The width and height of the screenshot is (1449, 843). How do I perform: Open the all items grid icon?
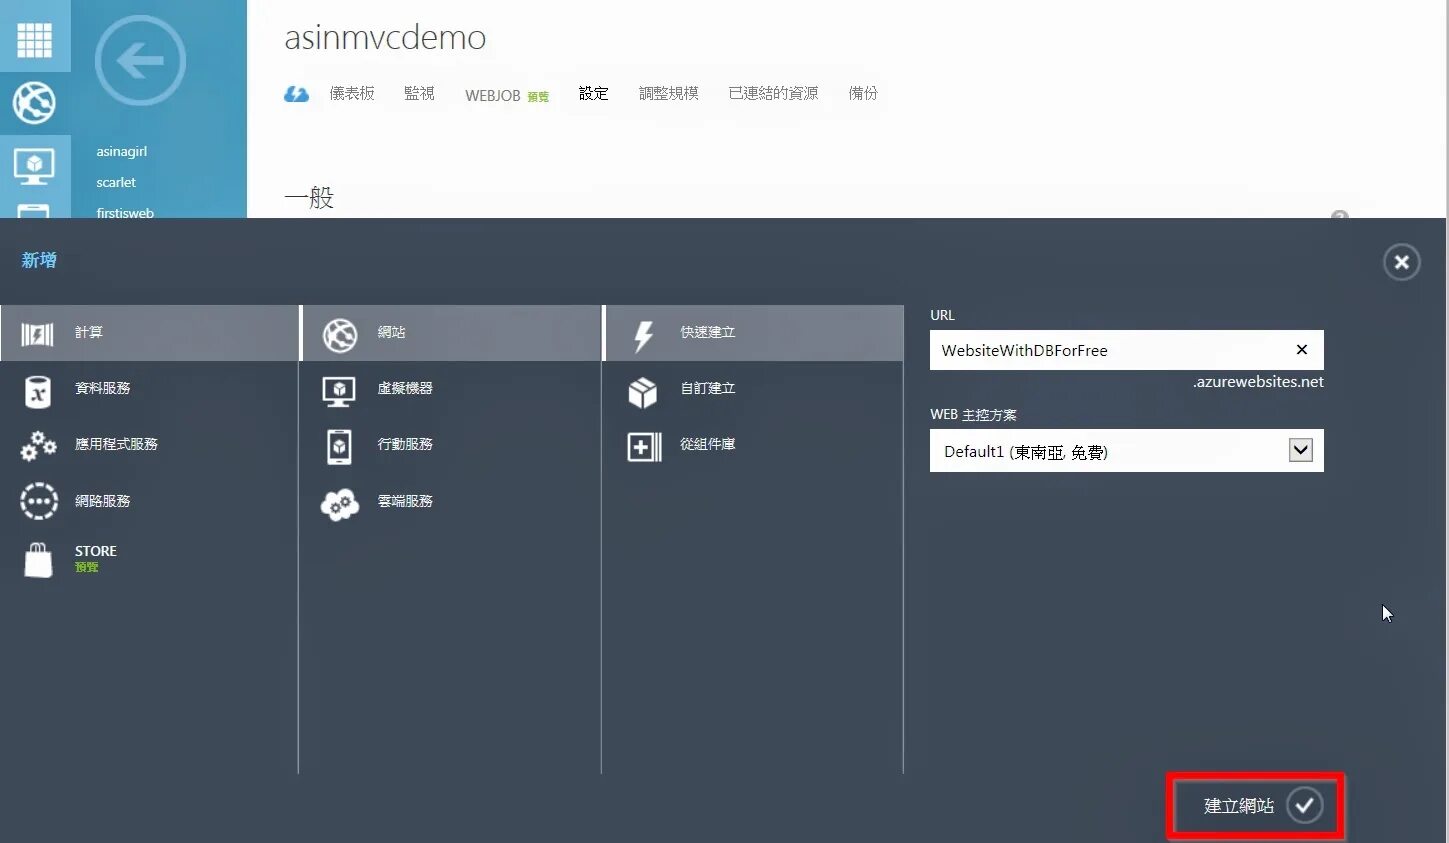pyautogui.click(x=34, y=39)
